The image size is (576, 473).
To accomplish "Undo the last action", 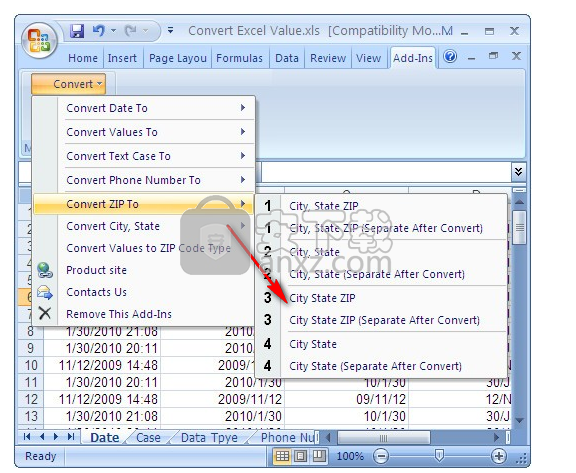I will coord(98,30).
